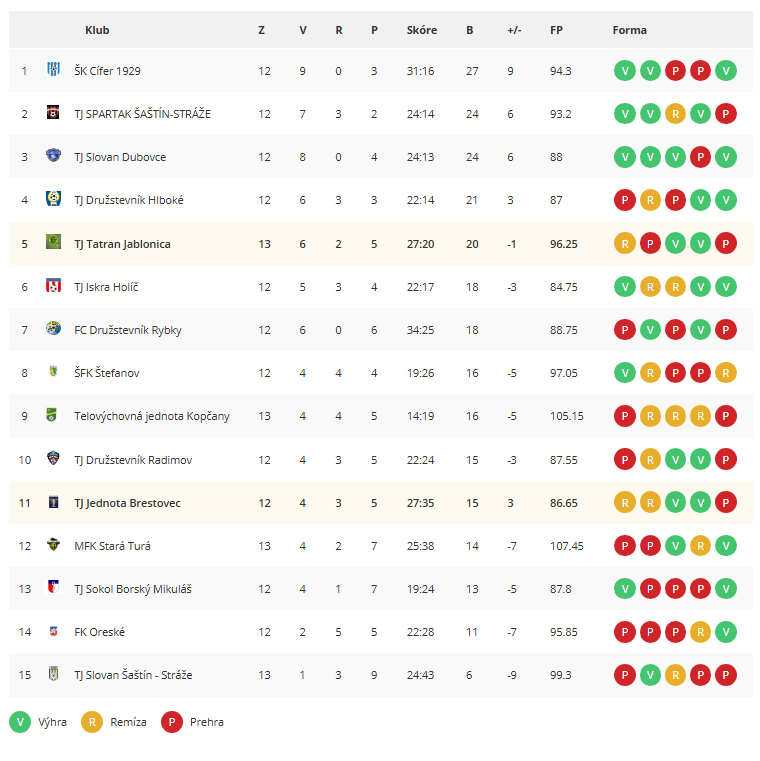This screenshot has height=761, width=760.
Task: Sort the table by the Skóre column
Action: tap(422, 30)
